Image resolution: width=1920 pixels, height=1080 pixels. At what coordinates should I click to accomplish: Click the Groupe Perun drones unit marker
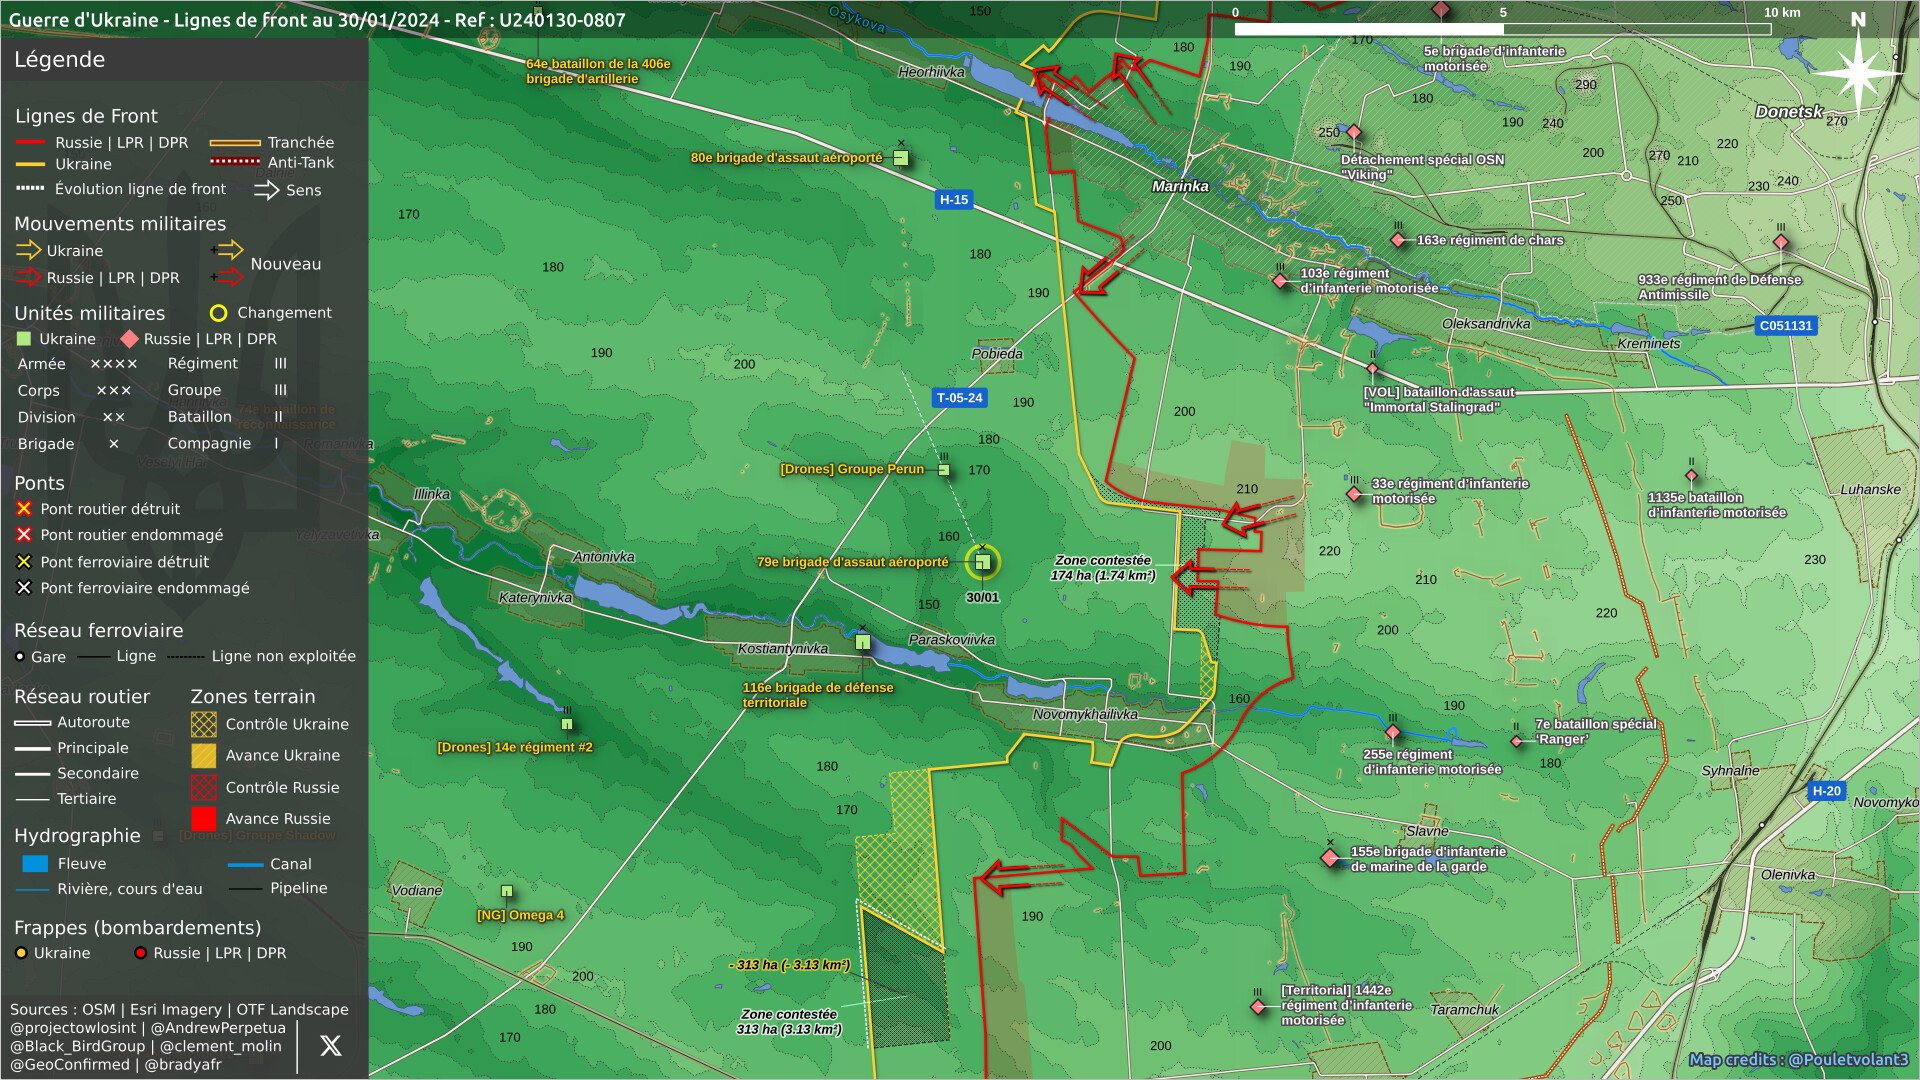pyautogui.click(x=944, y=469)
